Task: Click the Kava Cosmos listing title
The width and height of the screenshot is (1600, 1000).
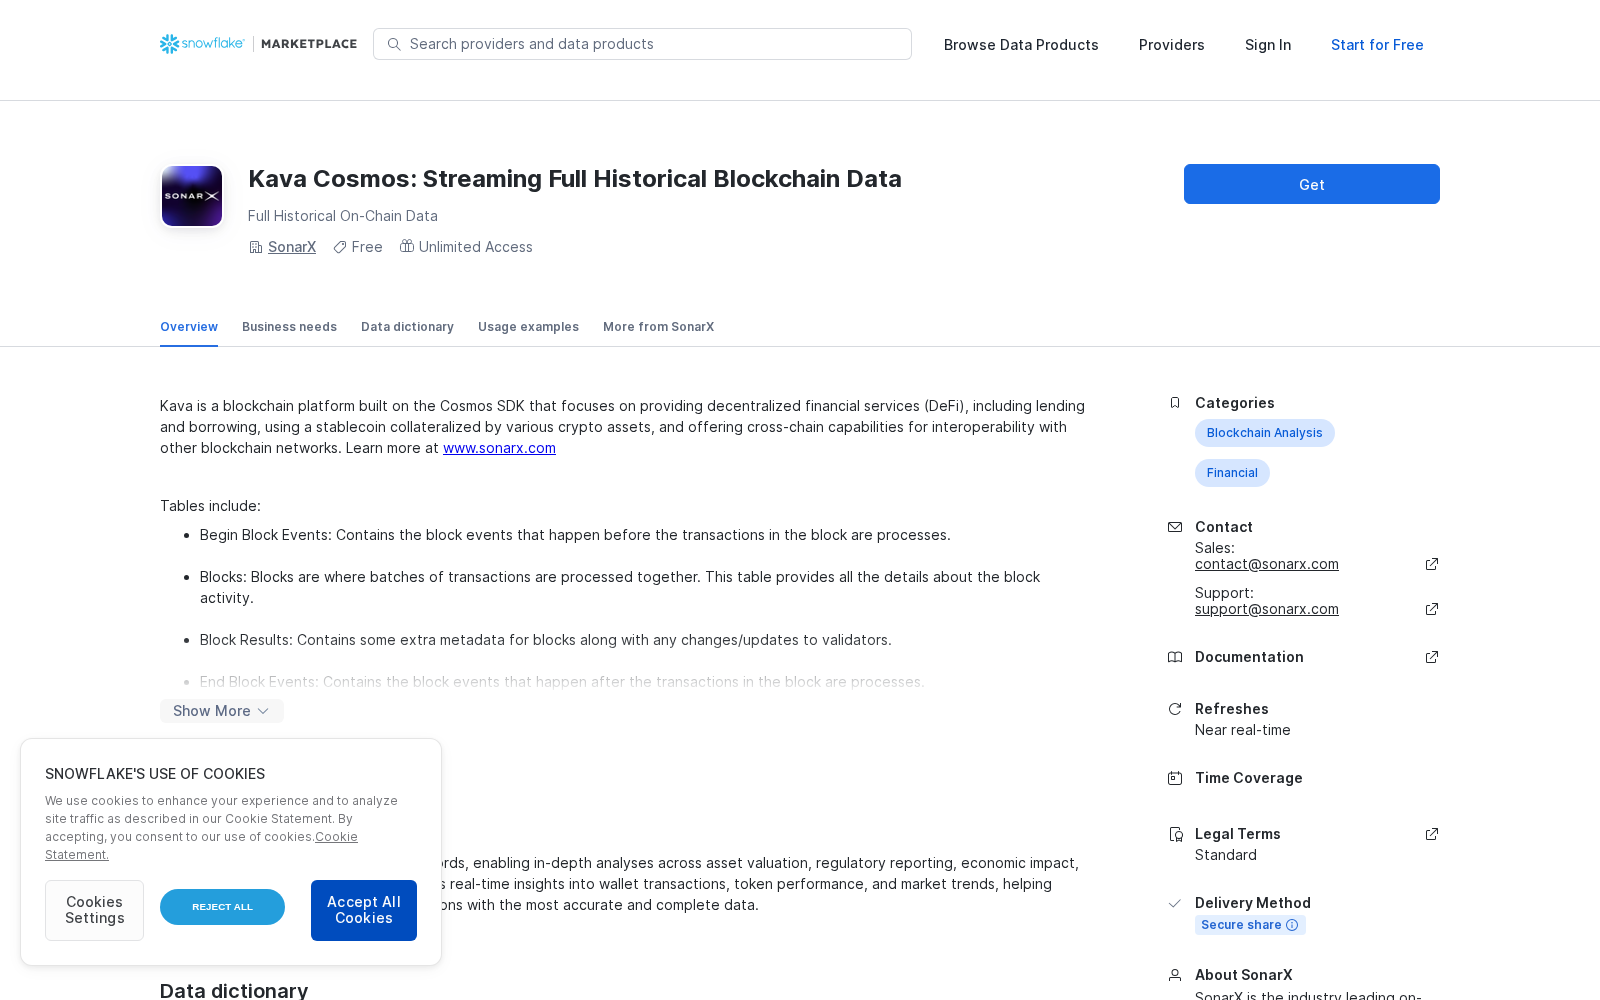Action: coord(575,179)
